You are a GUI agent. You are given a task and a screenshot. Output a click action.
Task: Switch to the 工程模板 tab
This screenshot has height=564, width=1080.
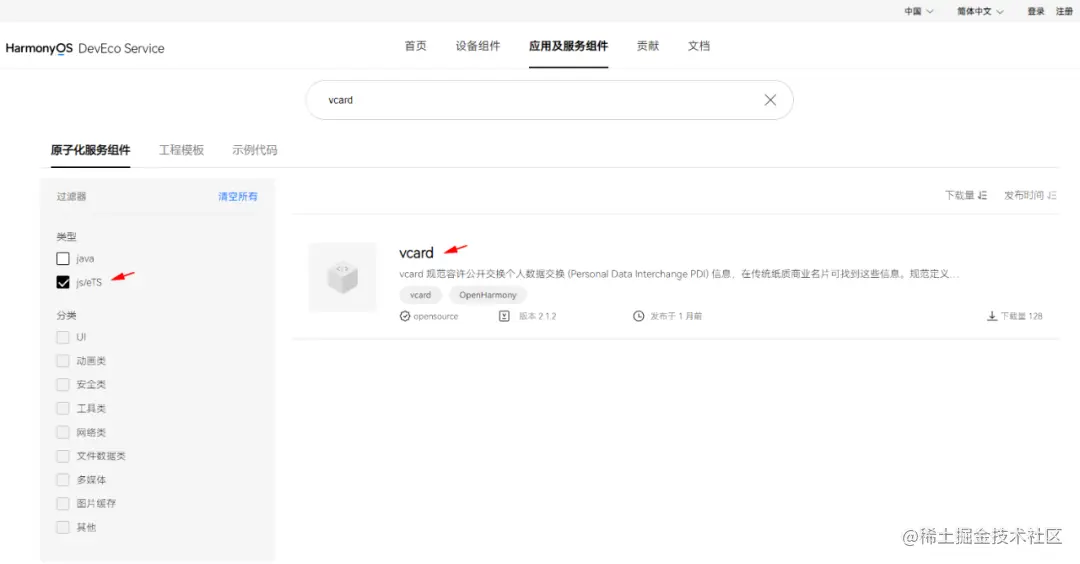pyautogui.click(x=181, y=150)
